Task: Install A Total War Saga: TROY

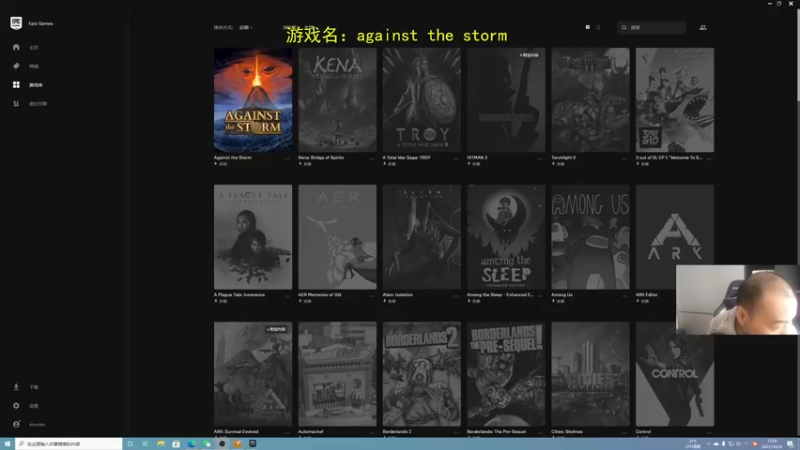Action: click(x=389, y=164)
